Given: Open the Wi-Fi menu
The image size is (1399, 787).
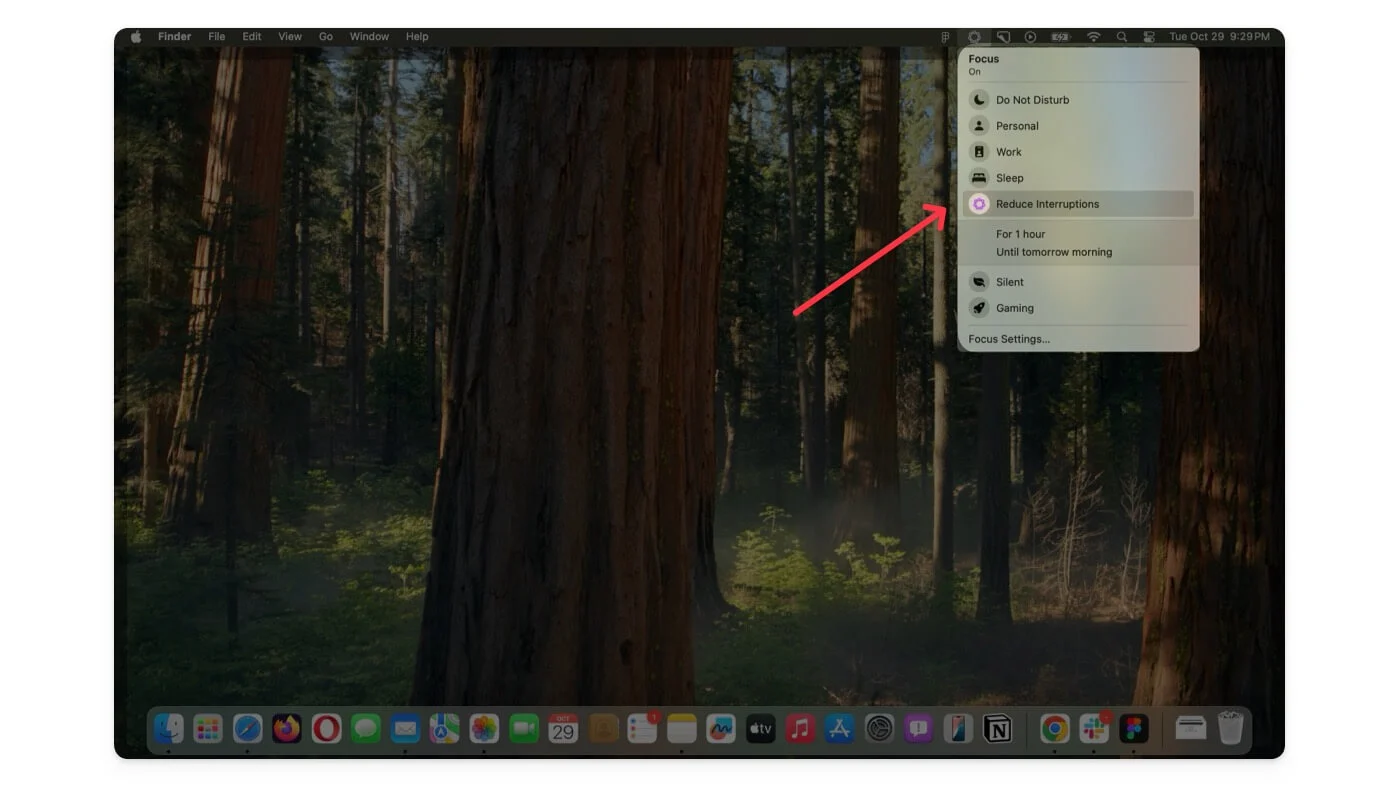Looking at the screenshot, I should pyautogui.click(x=1094, y=37).
